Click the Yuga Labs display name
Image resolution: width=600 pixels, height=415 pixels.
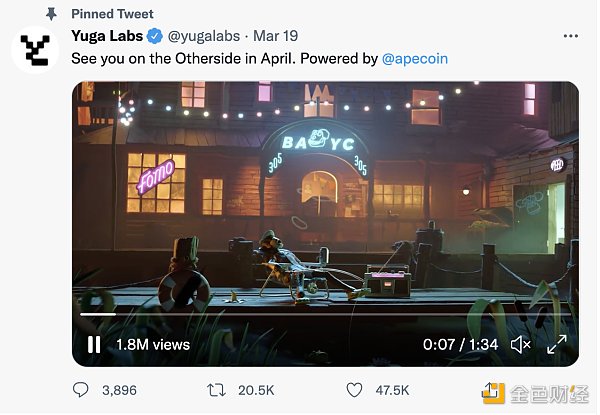tap(107, 36)
